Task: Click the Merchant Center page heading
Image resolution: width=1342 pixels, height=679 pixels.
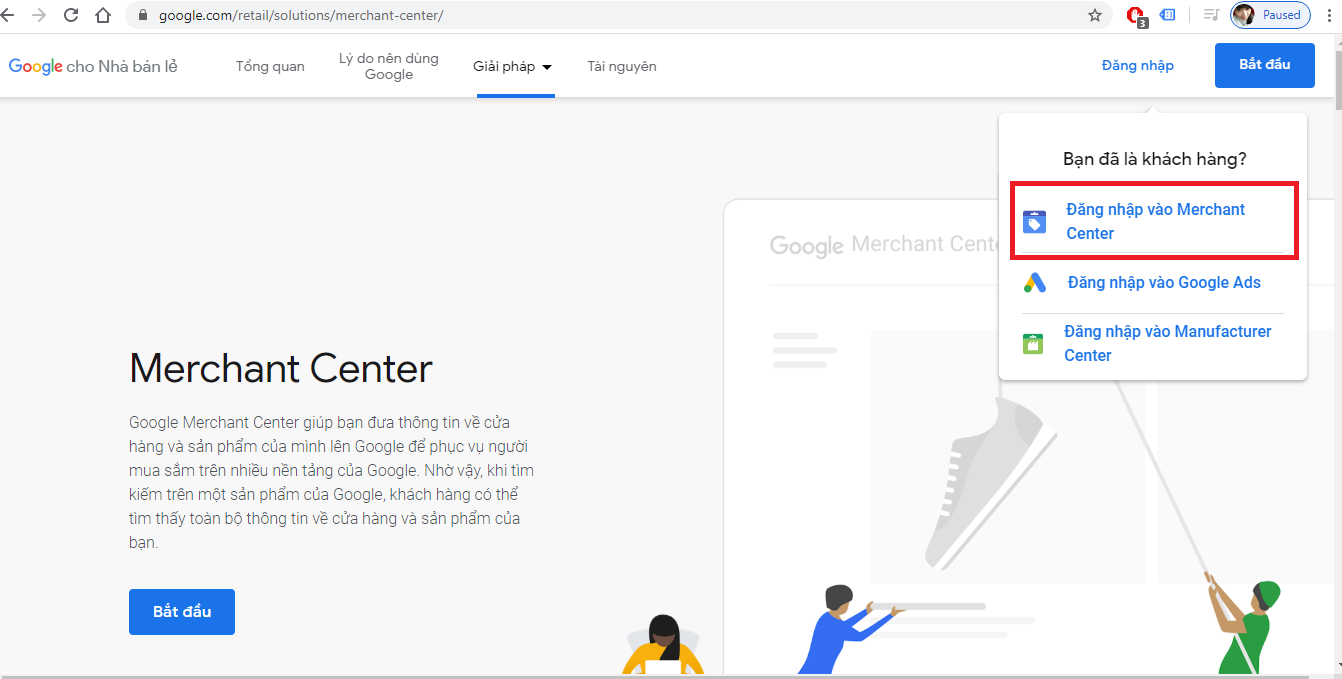Action: pos(281,369)
